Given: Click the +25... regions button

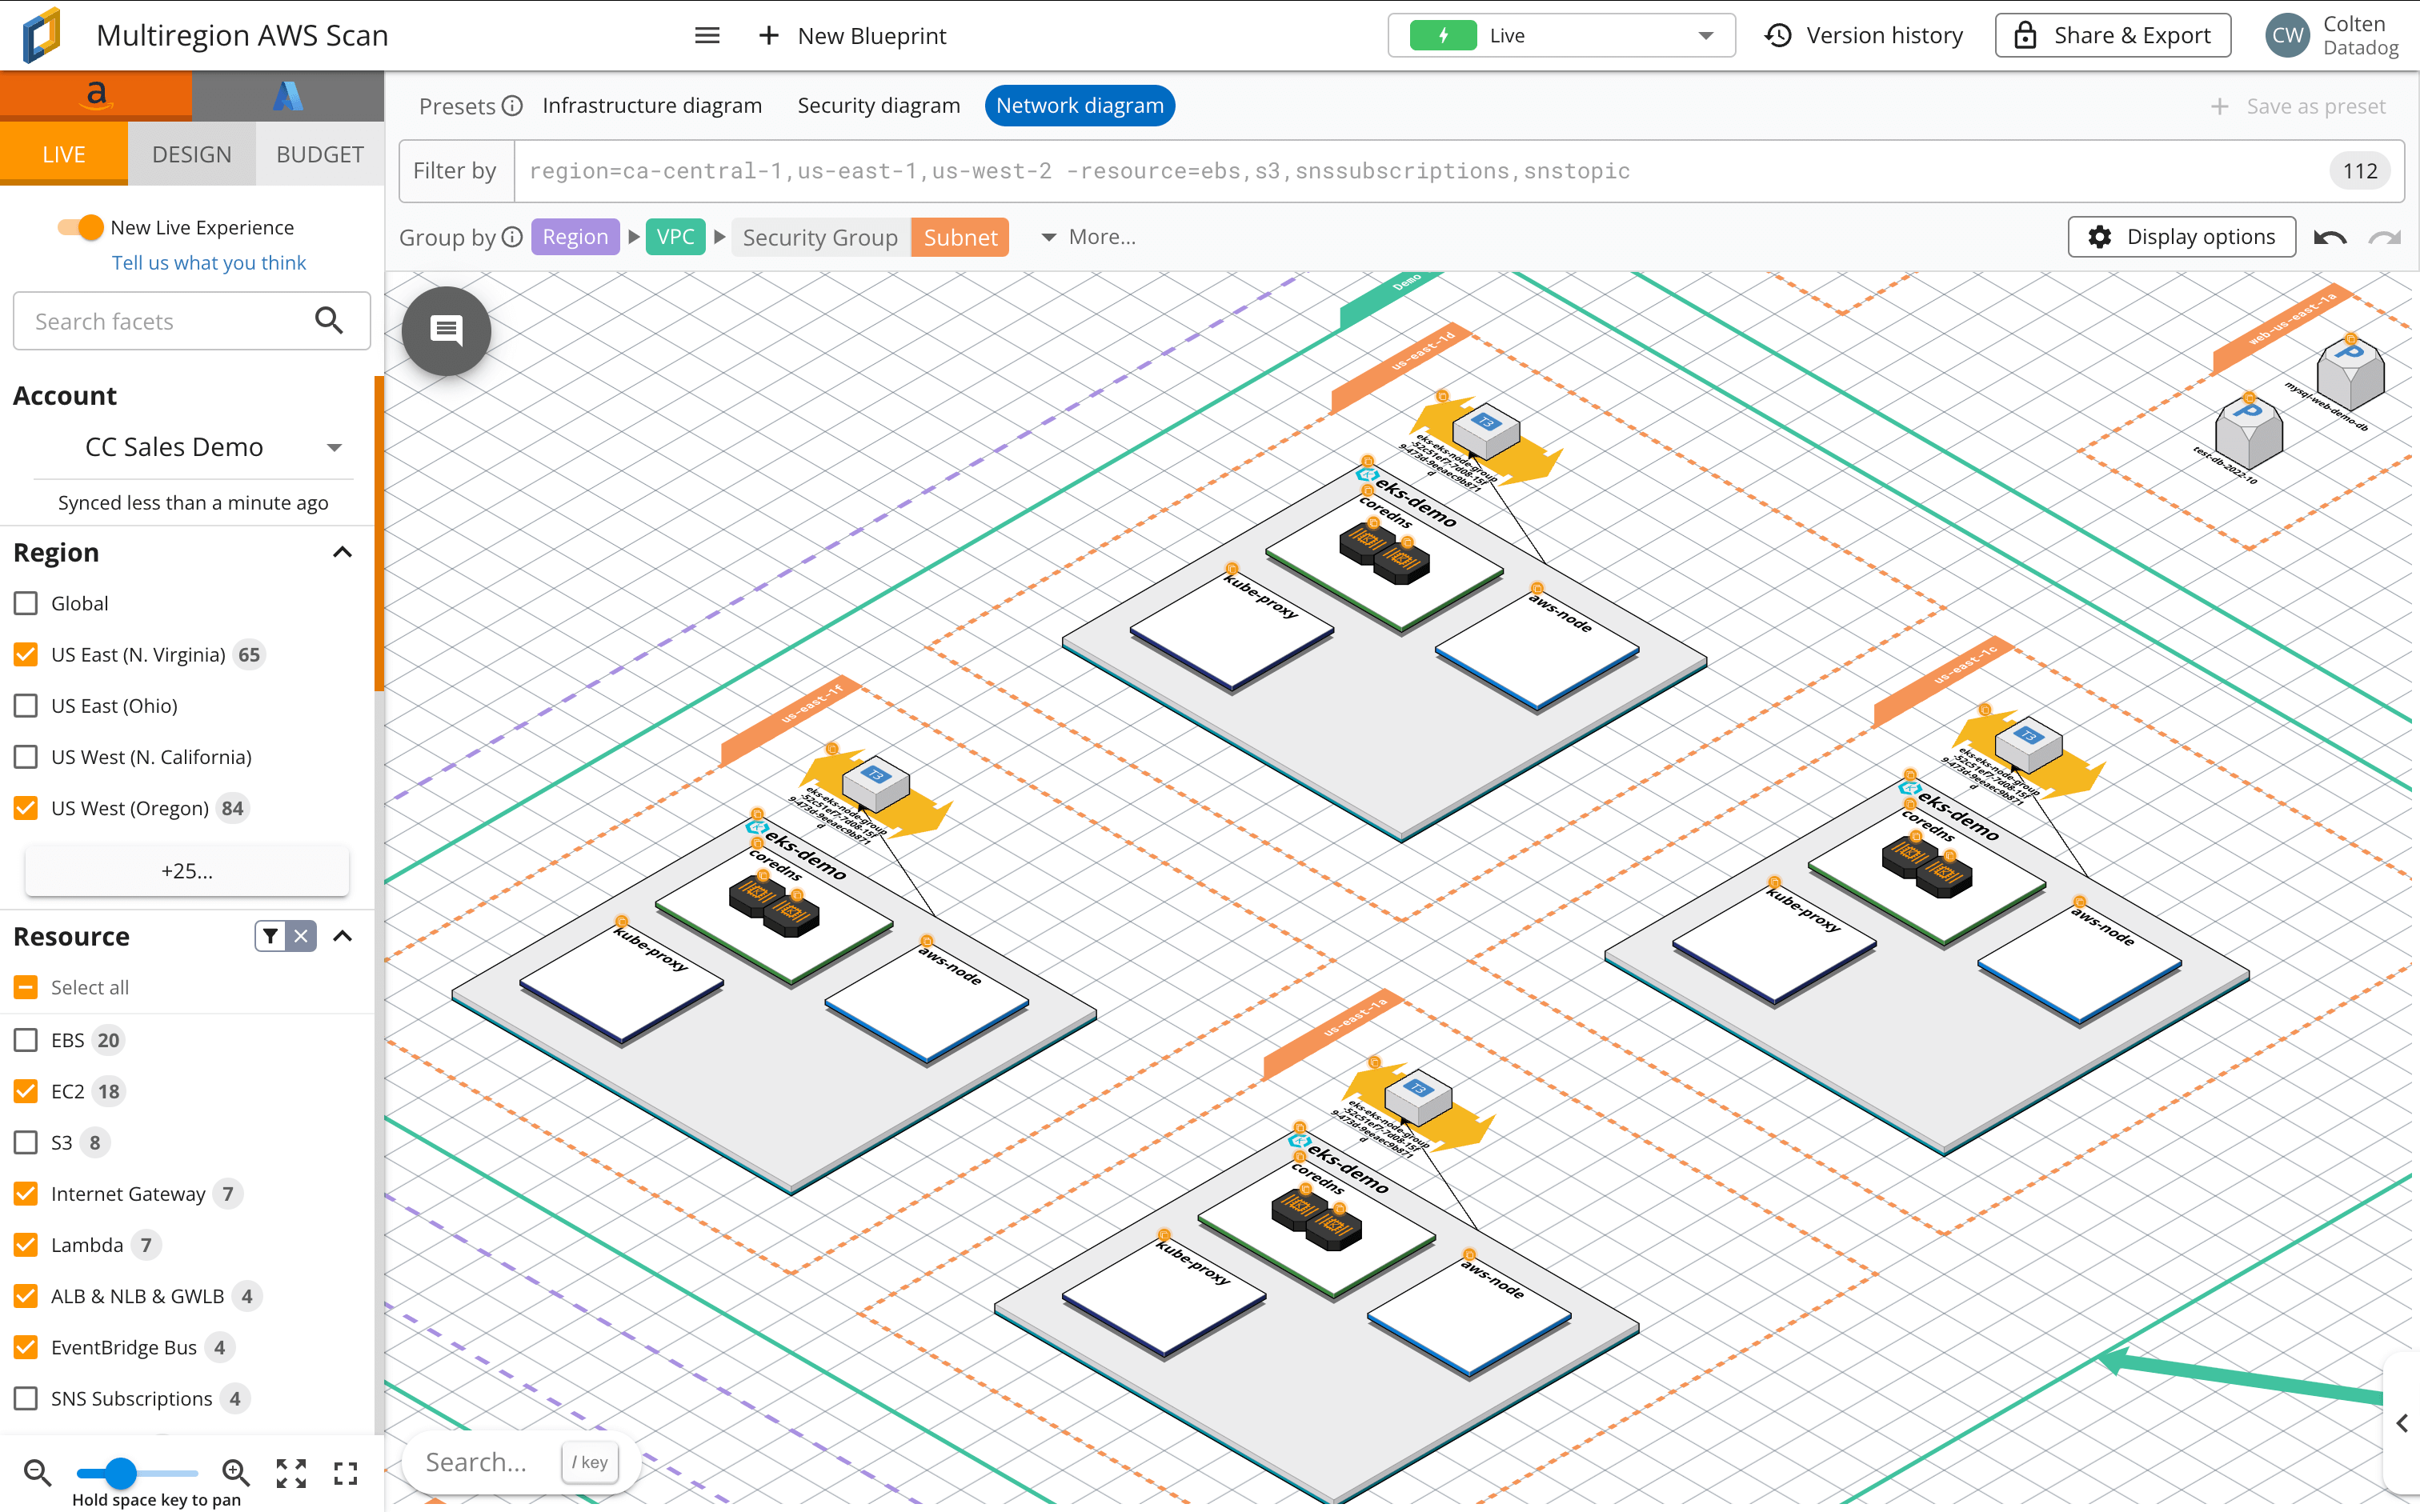Looking at the screenshot, I should [186, 871].
